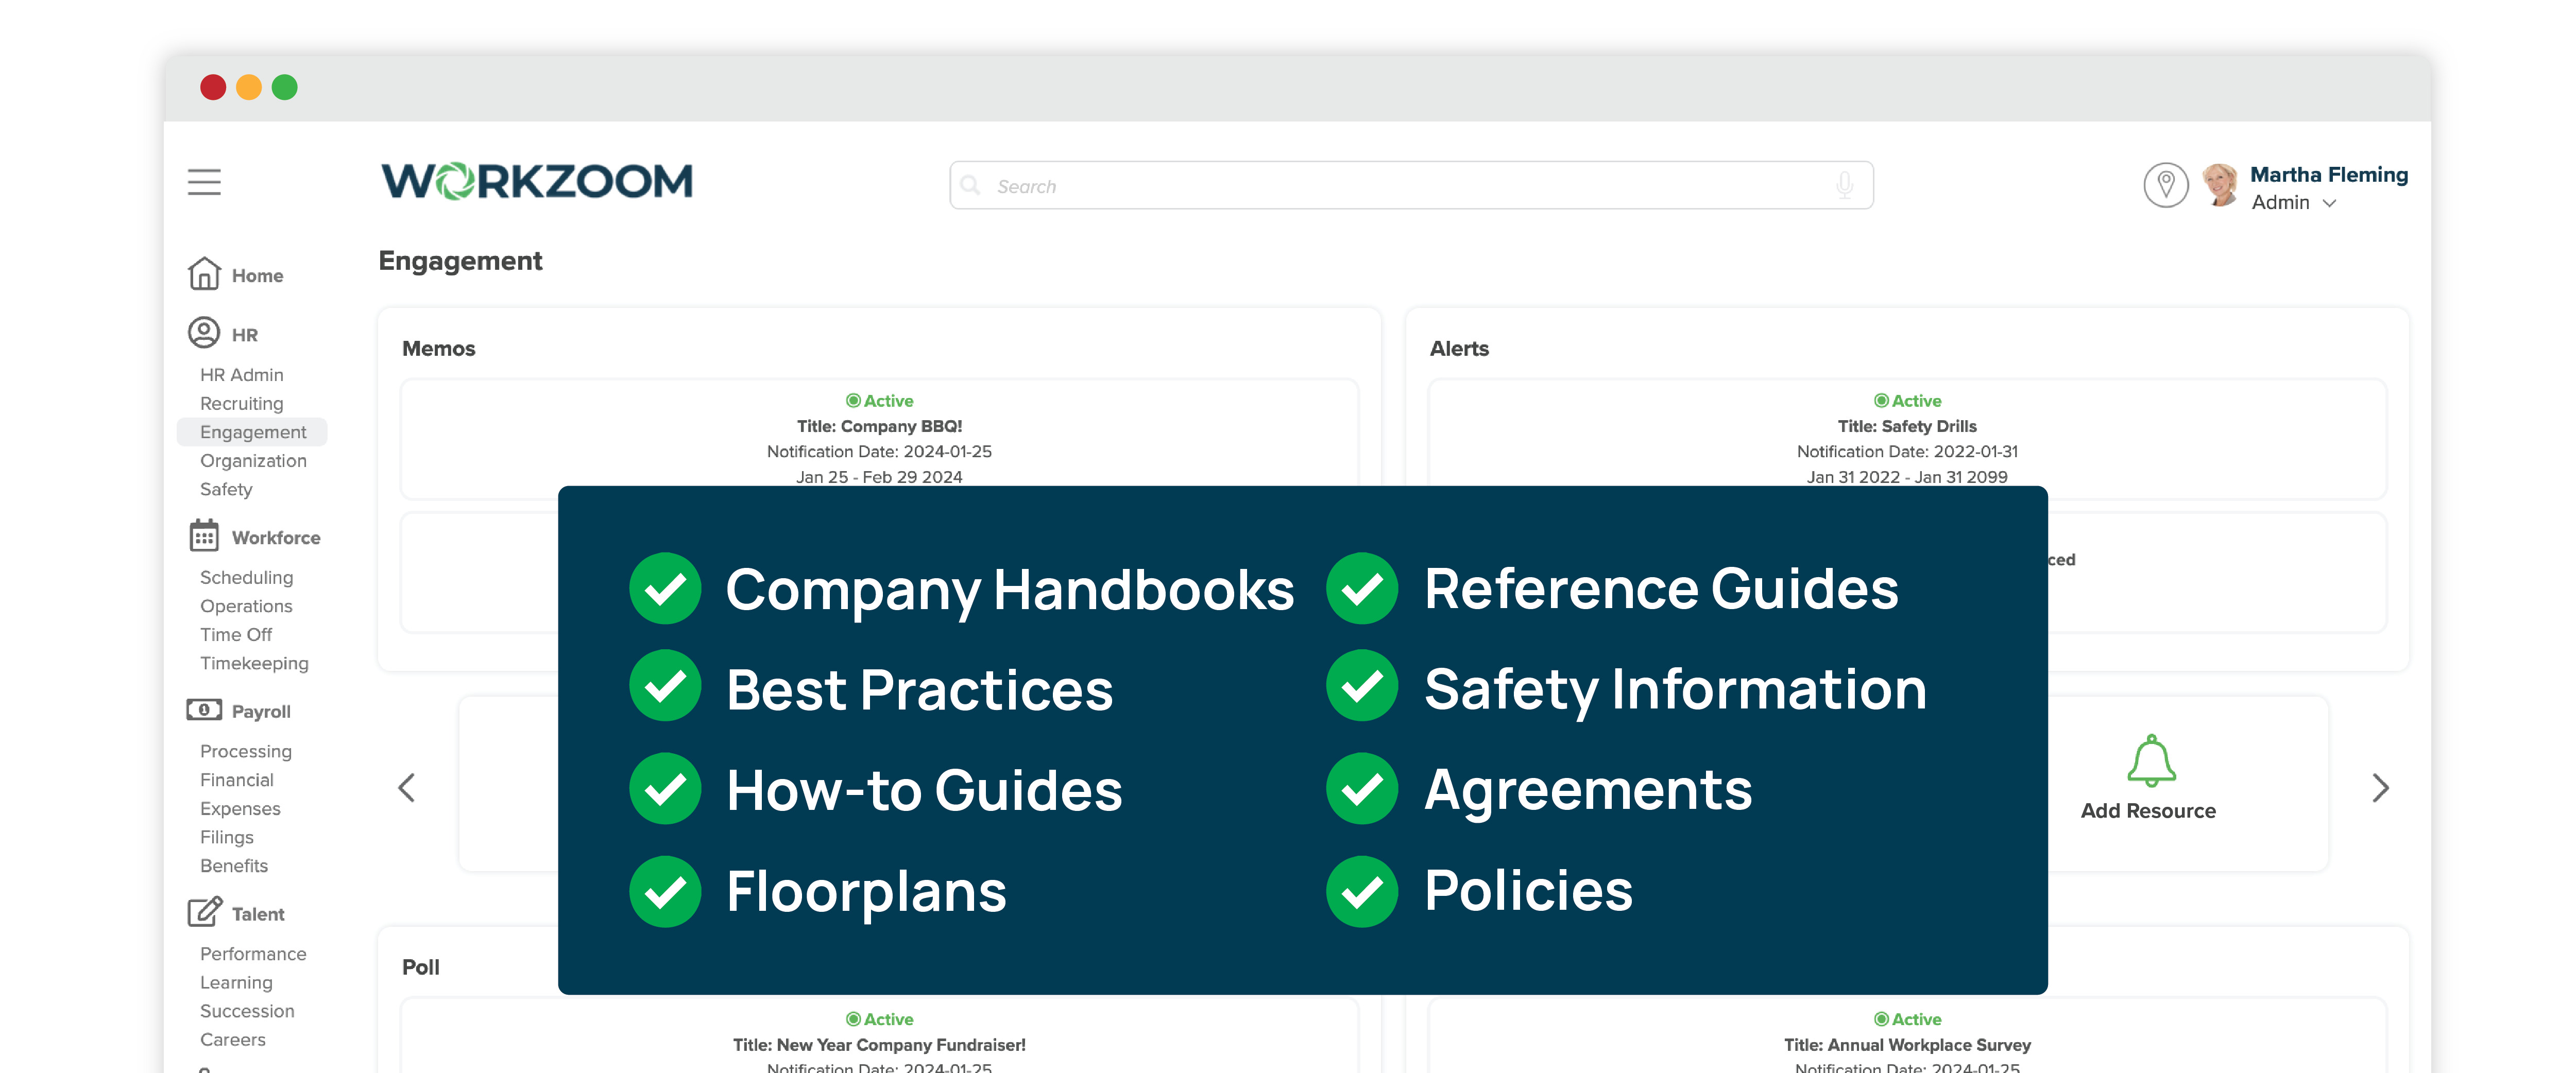This screenshot has height=1073, width=2576.
Task: Open the Annual Workplace Survey card
Action: tap(1907, 1036)
